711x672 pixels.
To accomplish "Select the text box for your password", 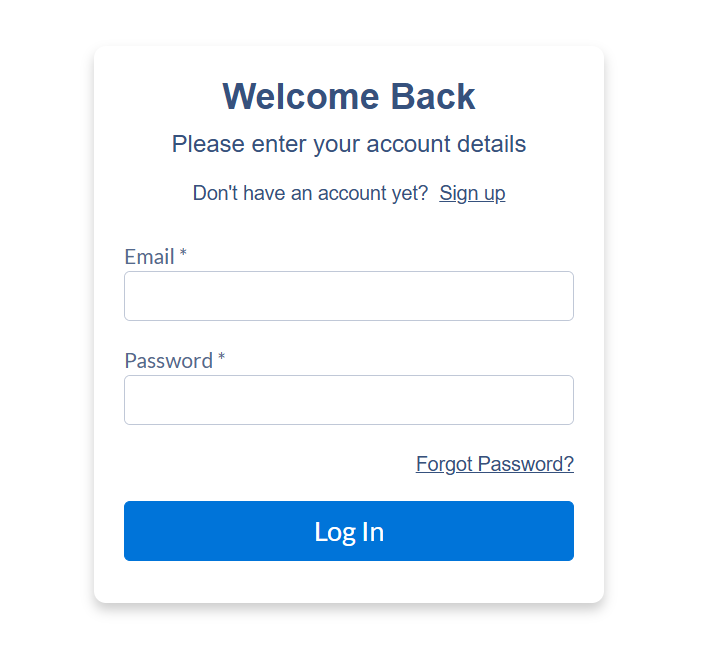I will 348,400.
